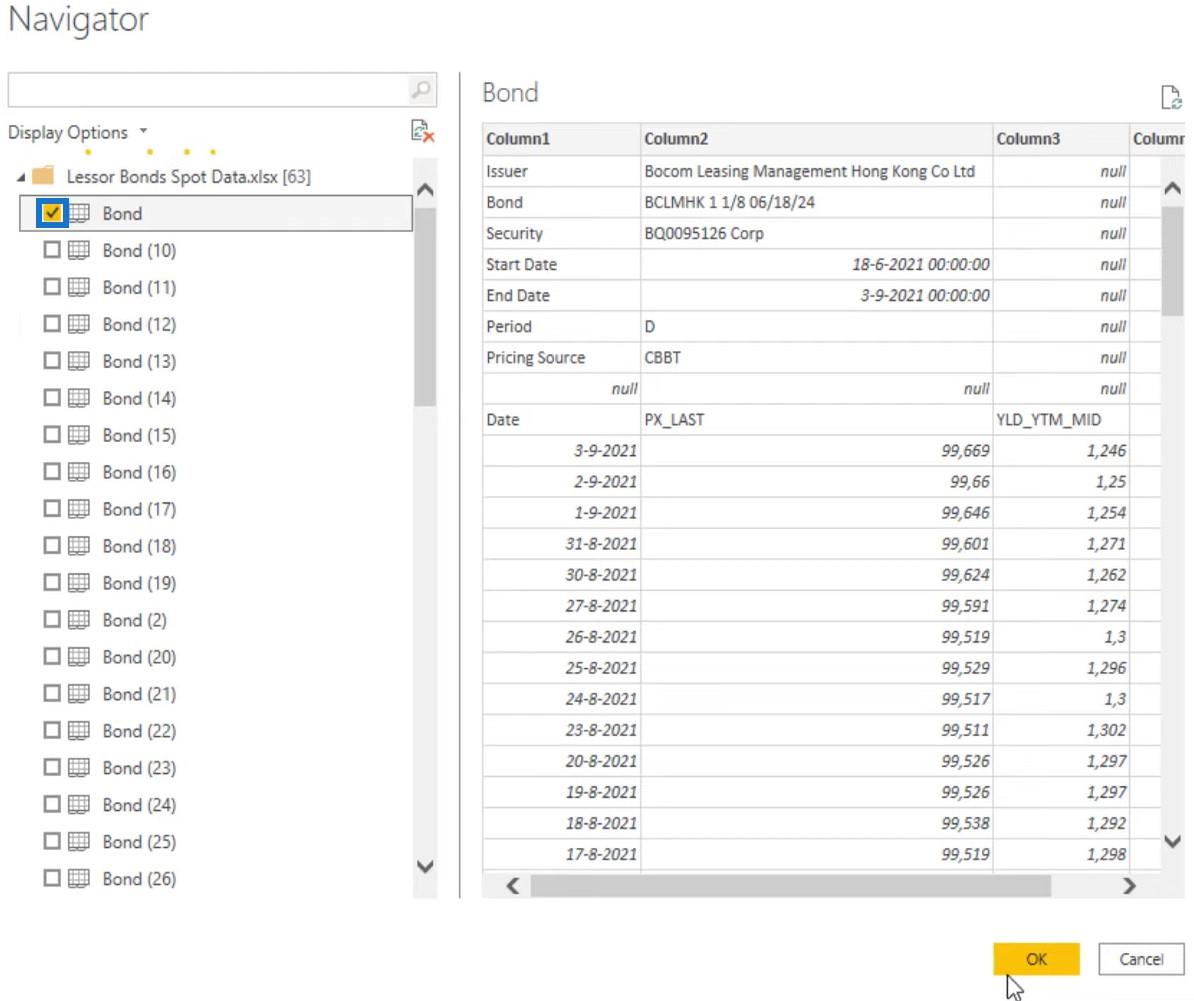The width and height of the screenshot is (1194, 1001).
Task: Click the date cell '17-8-2021'
Action: [561, 854]
